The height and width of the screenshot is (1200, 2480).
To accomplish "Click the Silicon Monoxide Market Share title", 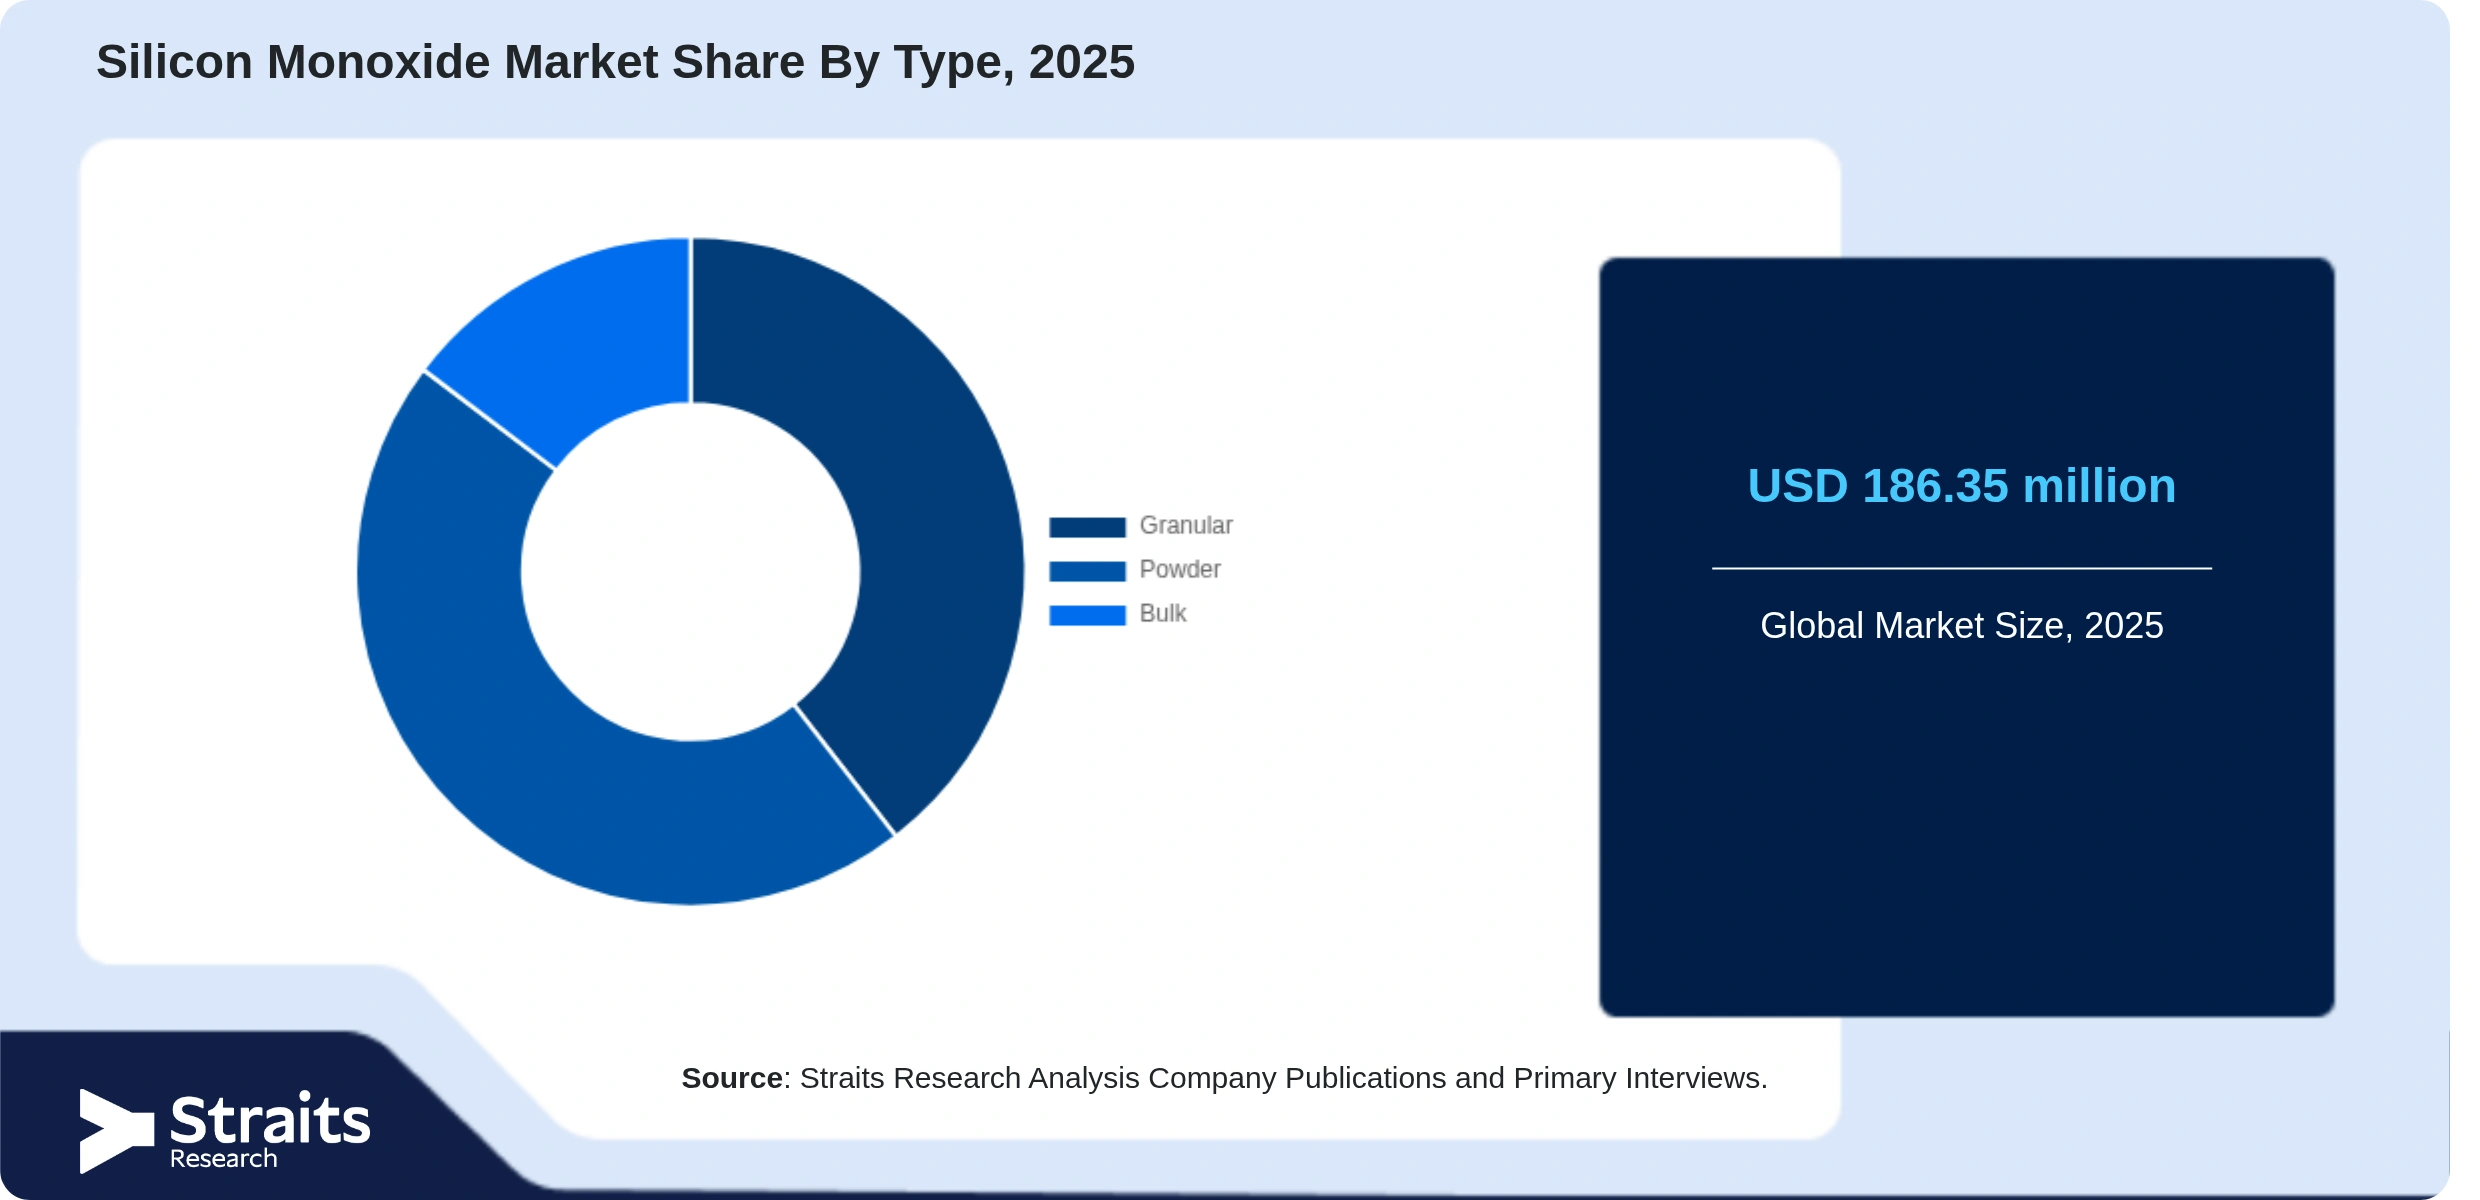I will 615,62.
